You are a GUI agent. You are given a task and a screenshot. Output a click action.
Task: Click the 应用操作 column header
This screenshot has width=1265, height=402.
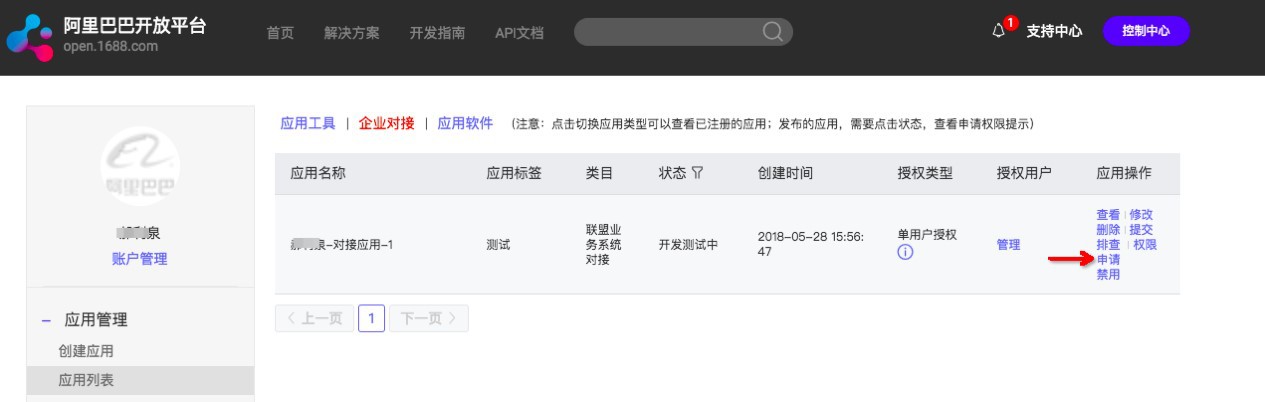pyautogui.click(x=1124, y=173)
